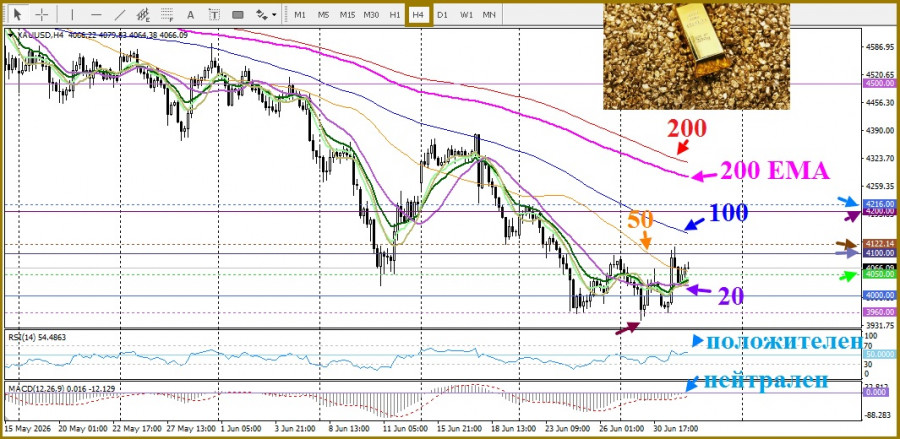Select the trendline drawing tool
900x439 pixels.
pos(120,14)
